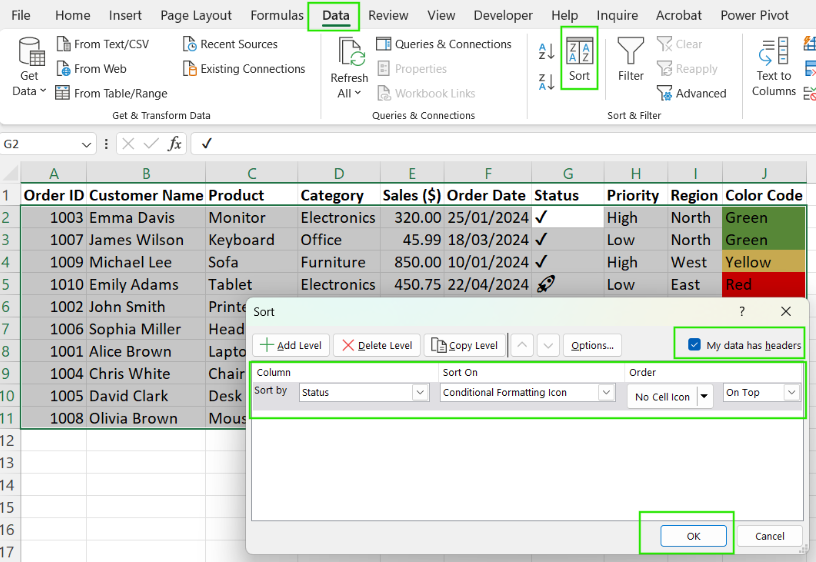Click the Insert Function fx icon
Viewport: 816px width, 562px height.
[174, 143]
